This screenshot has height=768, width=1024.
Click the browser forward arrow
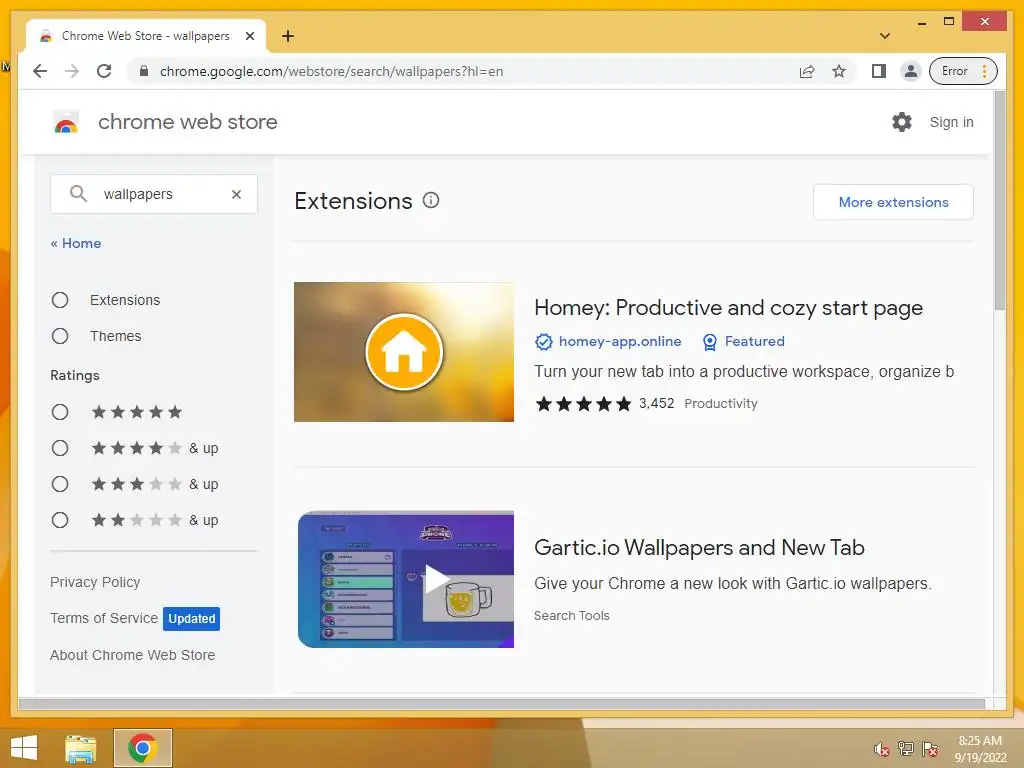click(x=72, y=71)
